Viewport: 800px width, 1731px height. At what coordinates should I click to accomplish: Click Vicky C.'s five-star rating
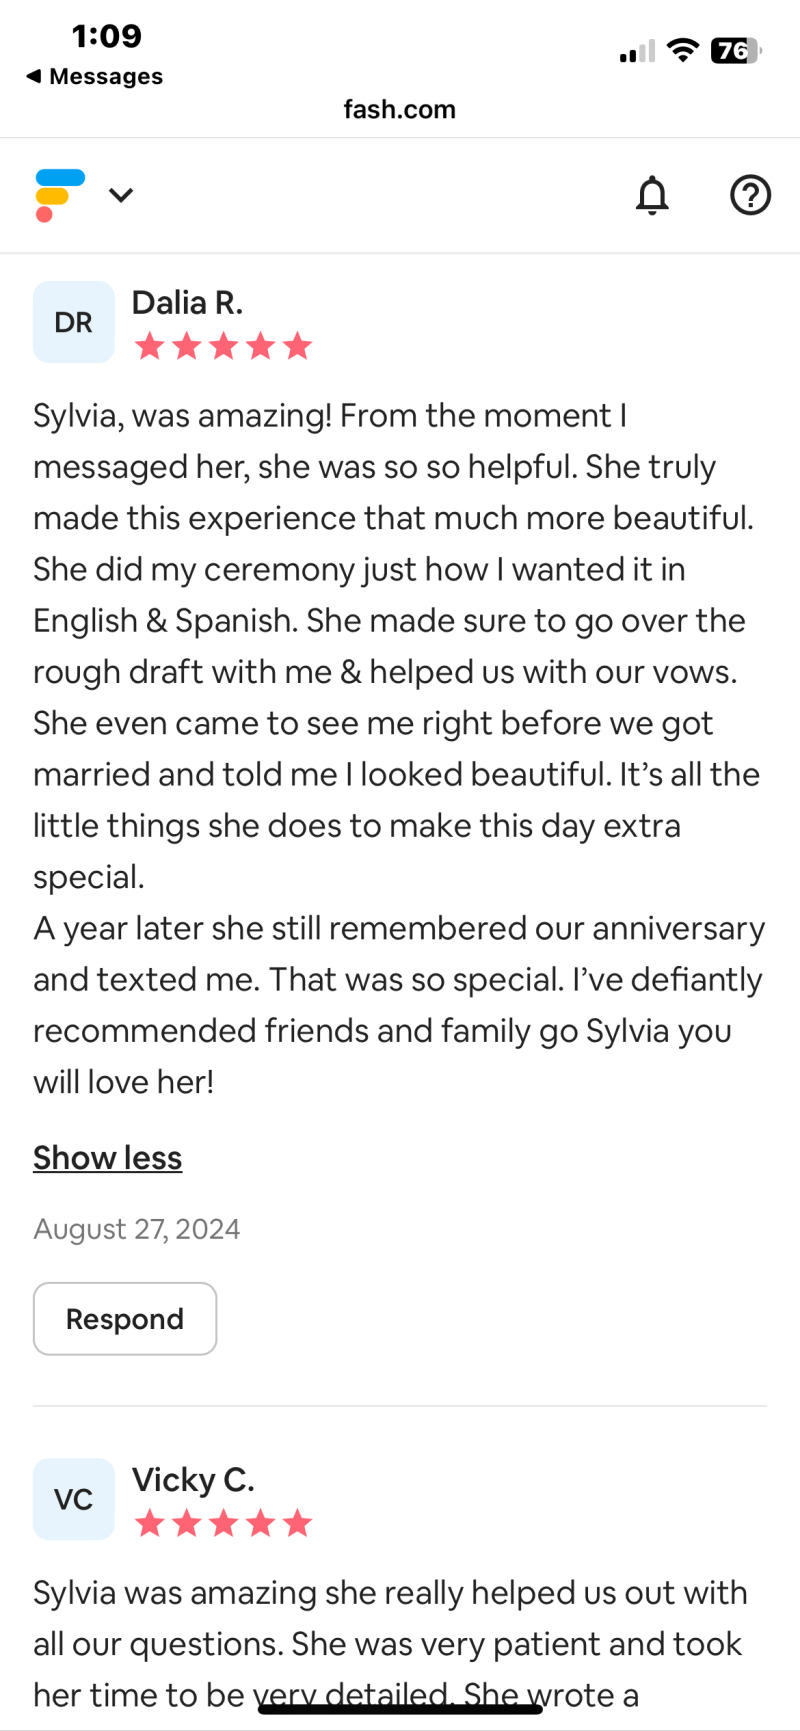[x=223, y=1524]
